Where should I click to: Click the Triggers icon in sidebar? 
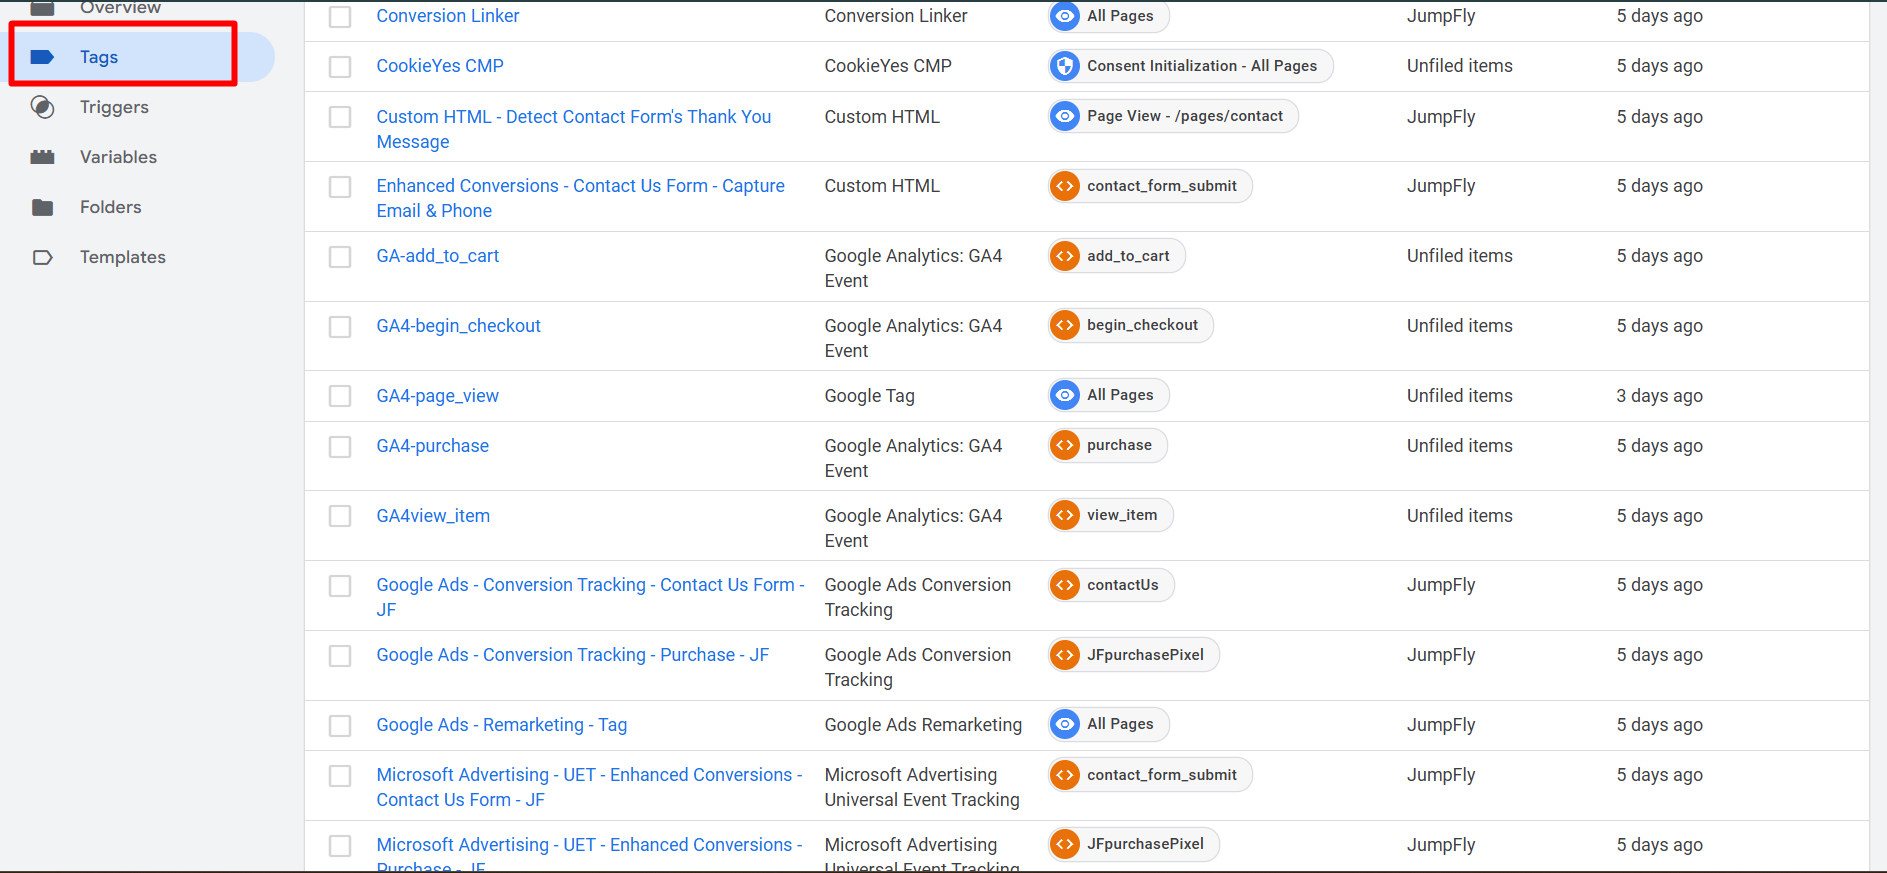coord(42,107)
